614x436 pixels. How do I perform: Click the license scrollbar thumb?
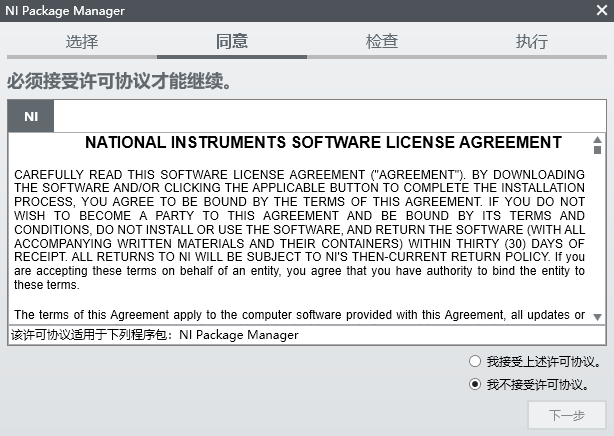(x=597, y=150)
